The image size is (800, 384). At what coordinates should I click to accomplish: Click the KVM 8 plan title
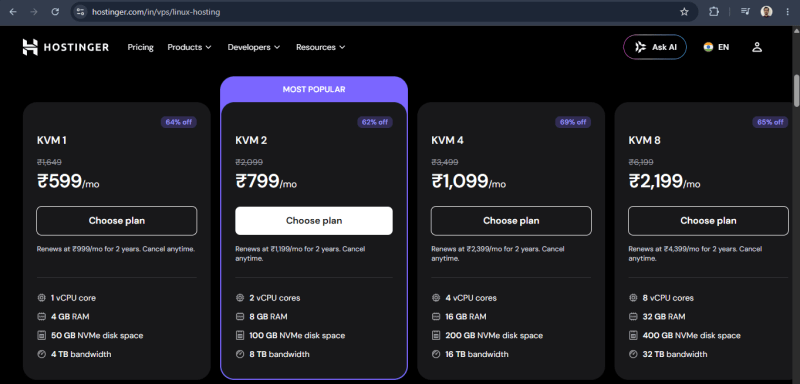pyautogui.click(x=644, y=140)
